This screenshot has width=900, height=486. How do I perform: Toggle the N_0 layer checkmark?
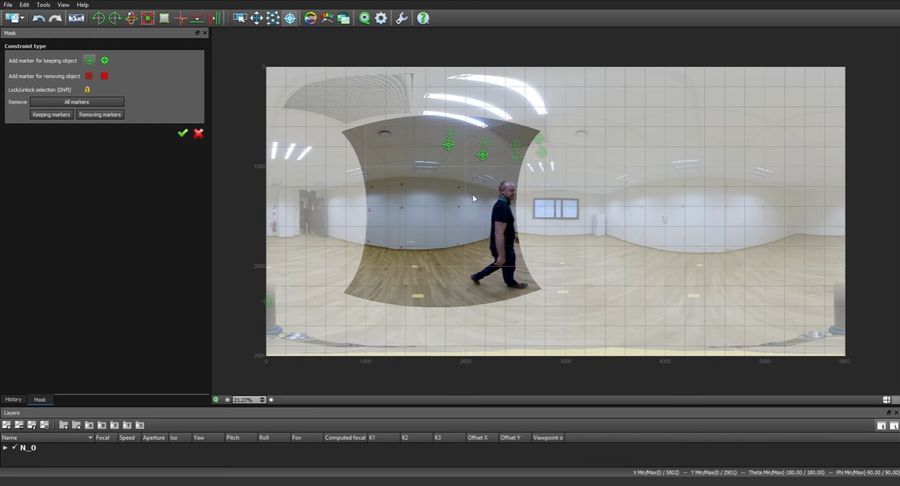pos(14,447)
